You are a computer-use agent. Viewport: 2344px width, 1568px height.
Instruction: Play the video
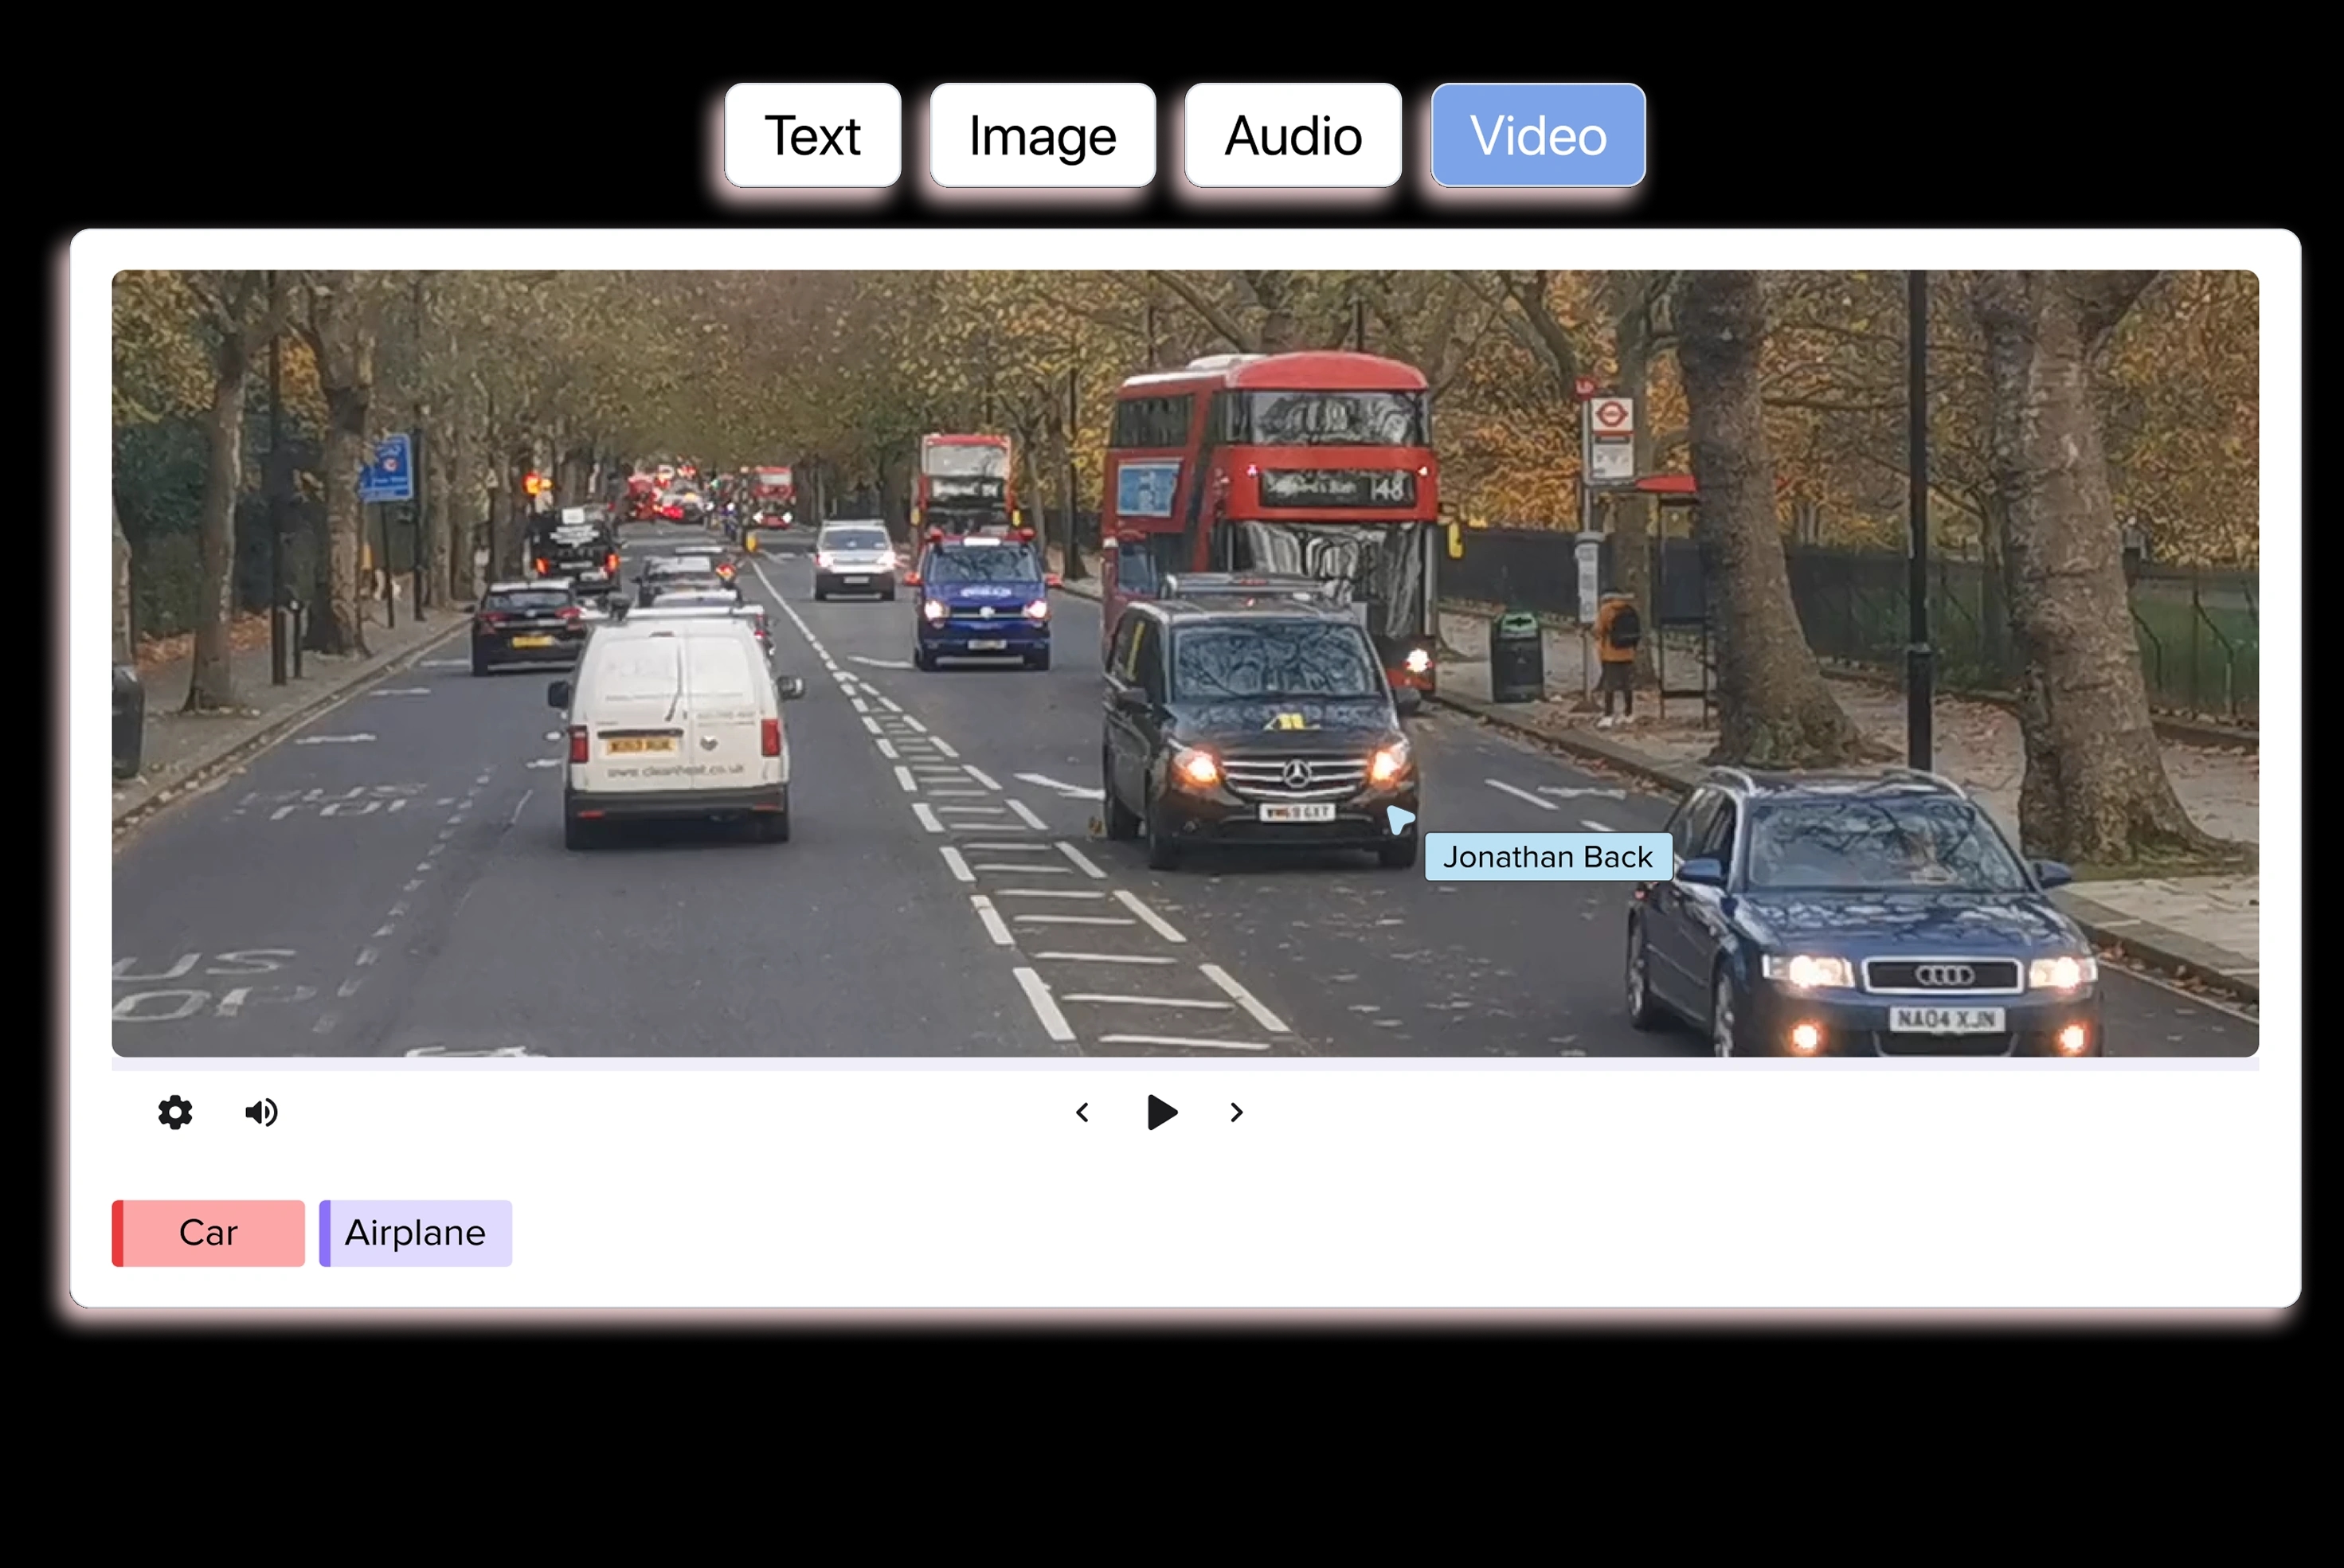click(x=1161, y=1112)
